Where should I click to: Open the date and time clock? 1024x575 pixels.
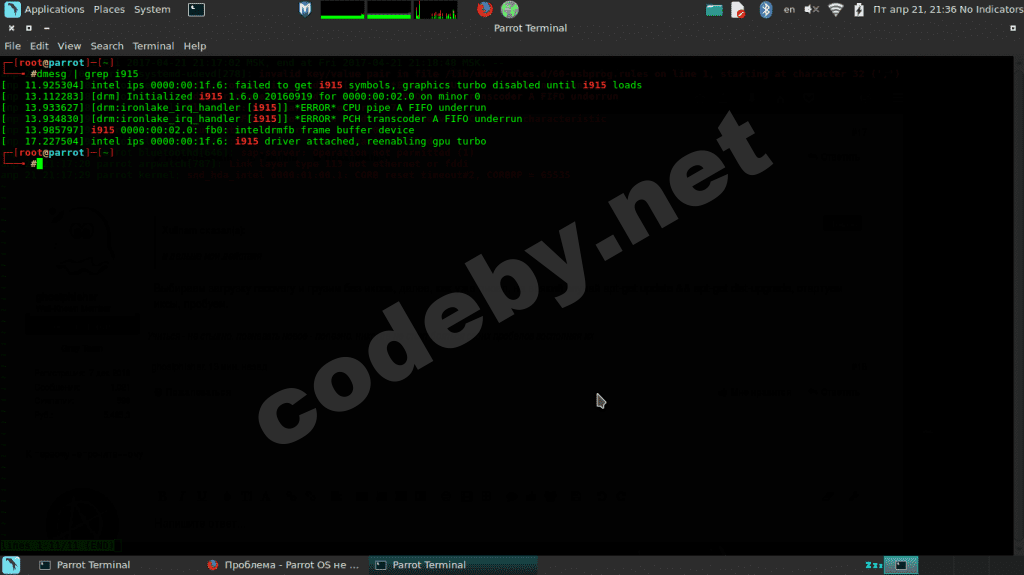[x=914, y=9]
